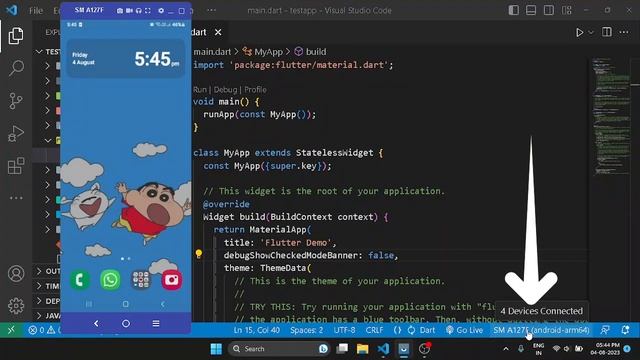
Task: Enter fullscreen in the phone mirror window
Action: click(x=148, y=11)
